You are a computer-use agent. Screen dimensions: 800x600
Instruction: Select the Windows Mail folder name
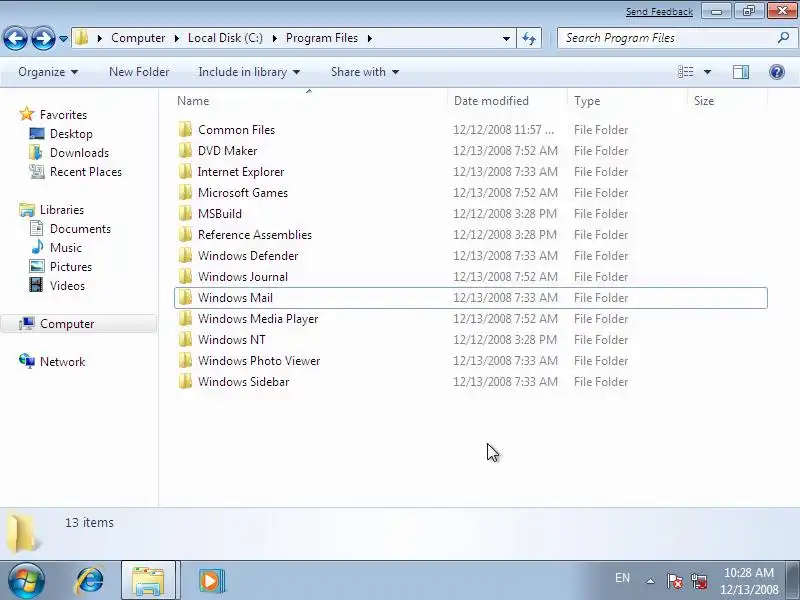click(235, 297)
